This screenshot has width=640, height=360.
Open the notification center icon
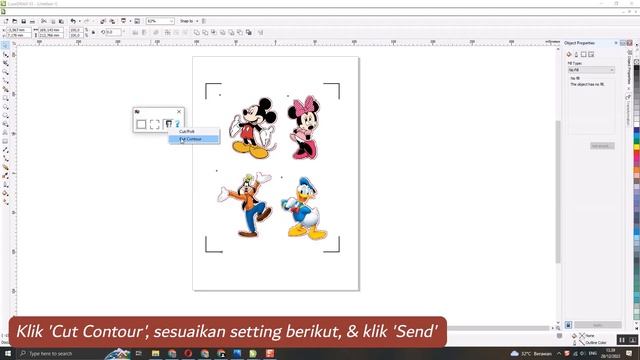pos(629,353)
